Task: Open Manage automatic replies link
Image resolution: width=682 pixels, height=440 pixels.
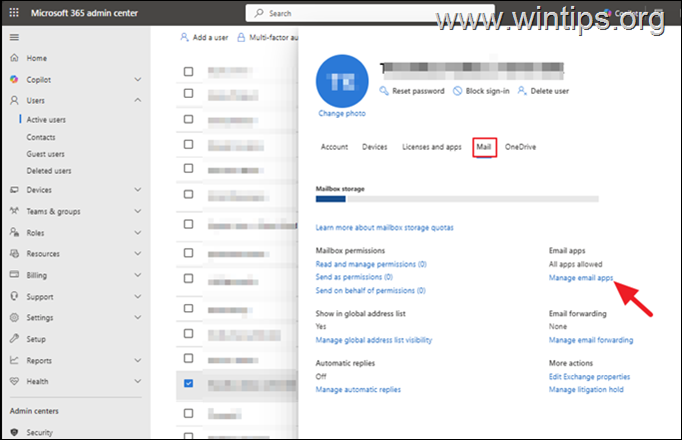Action: click(x=358, y=390)
